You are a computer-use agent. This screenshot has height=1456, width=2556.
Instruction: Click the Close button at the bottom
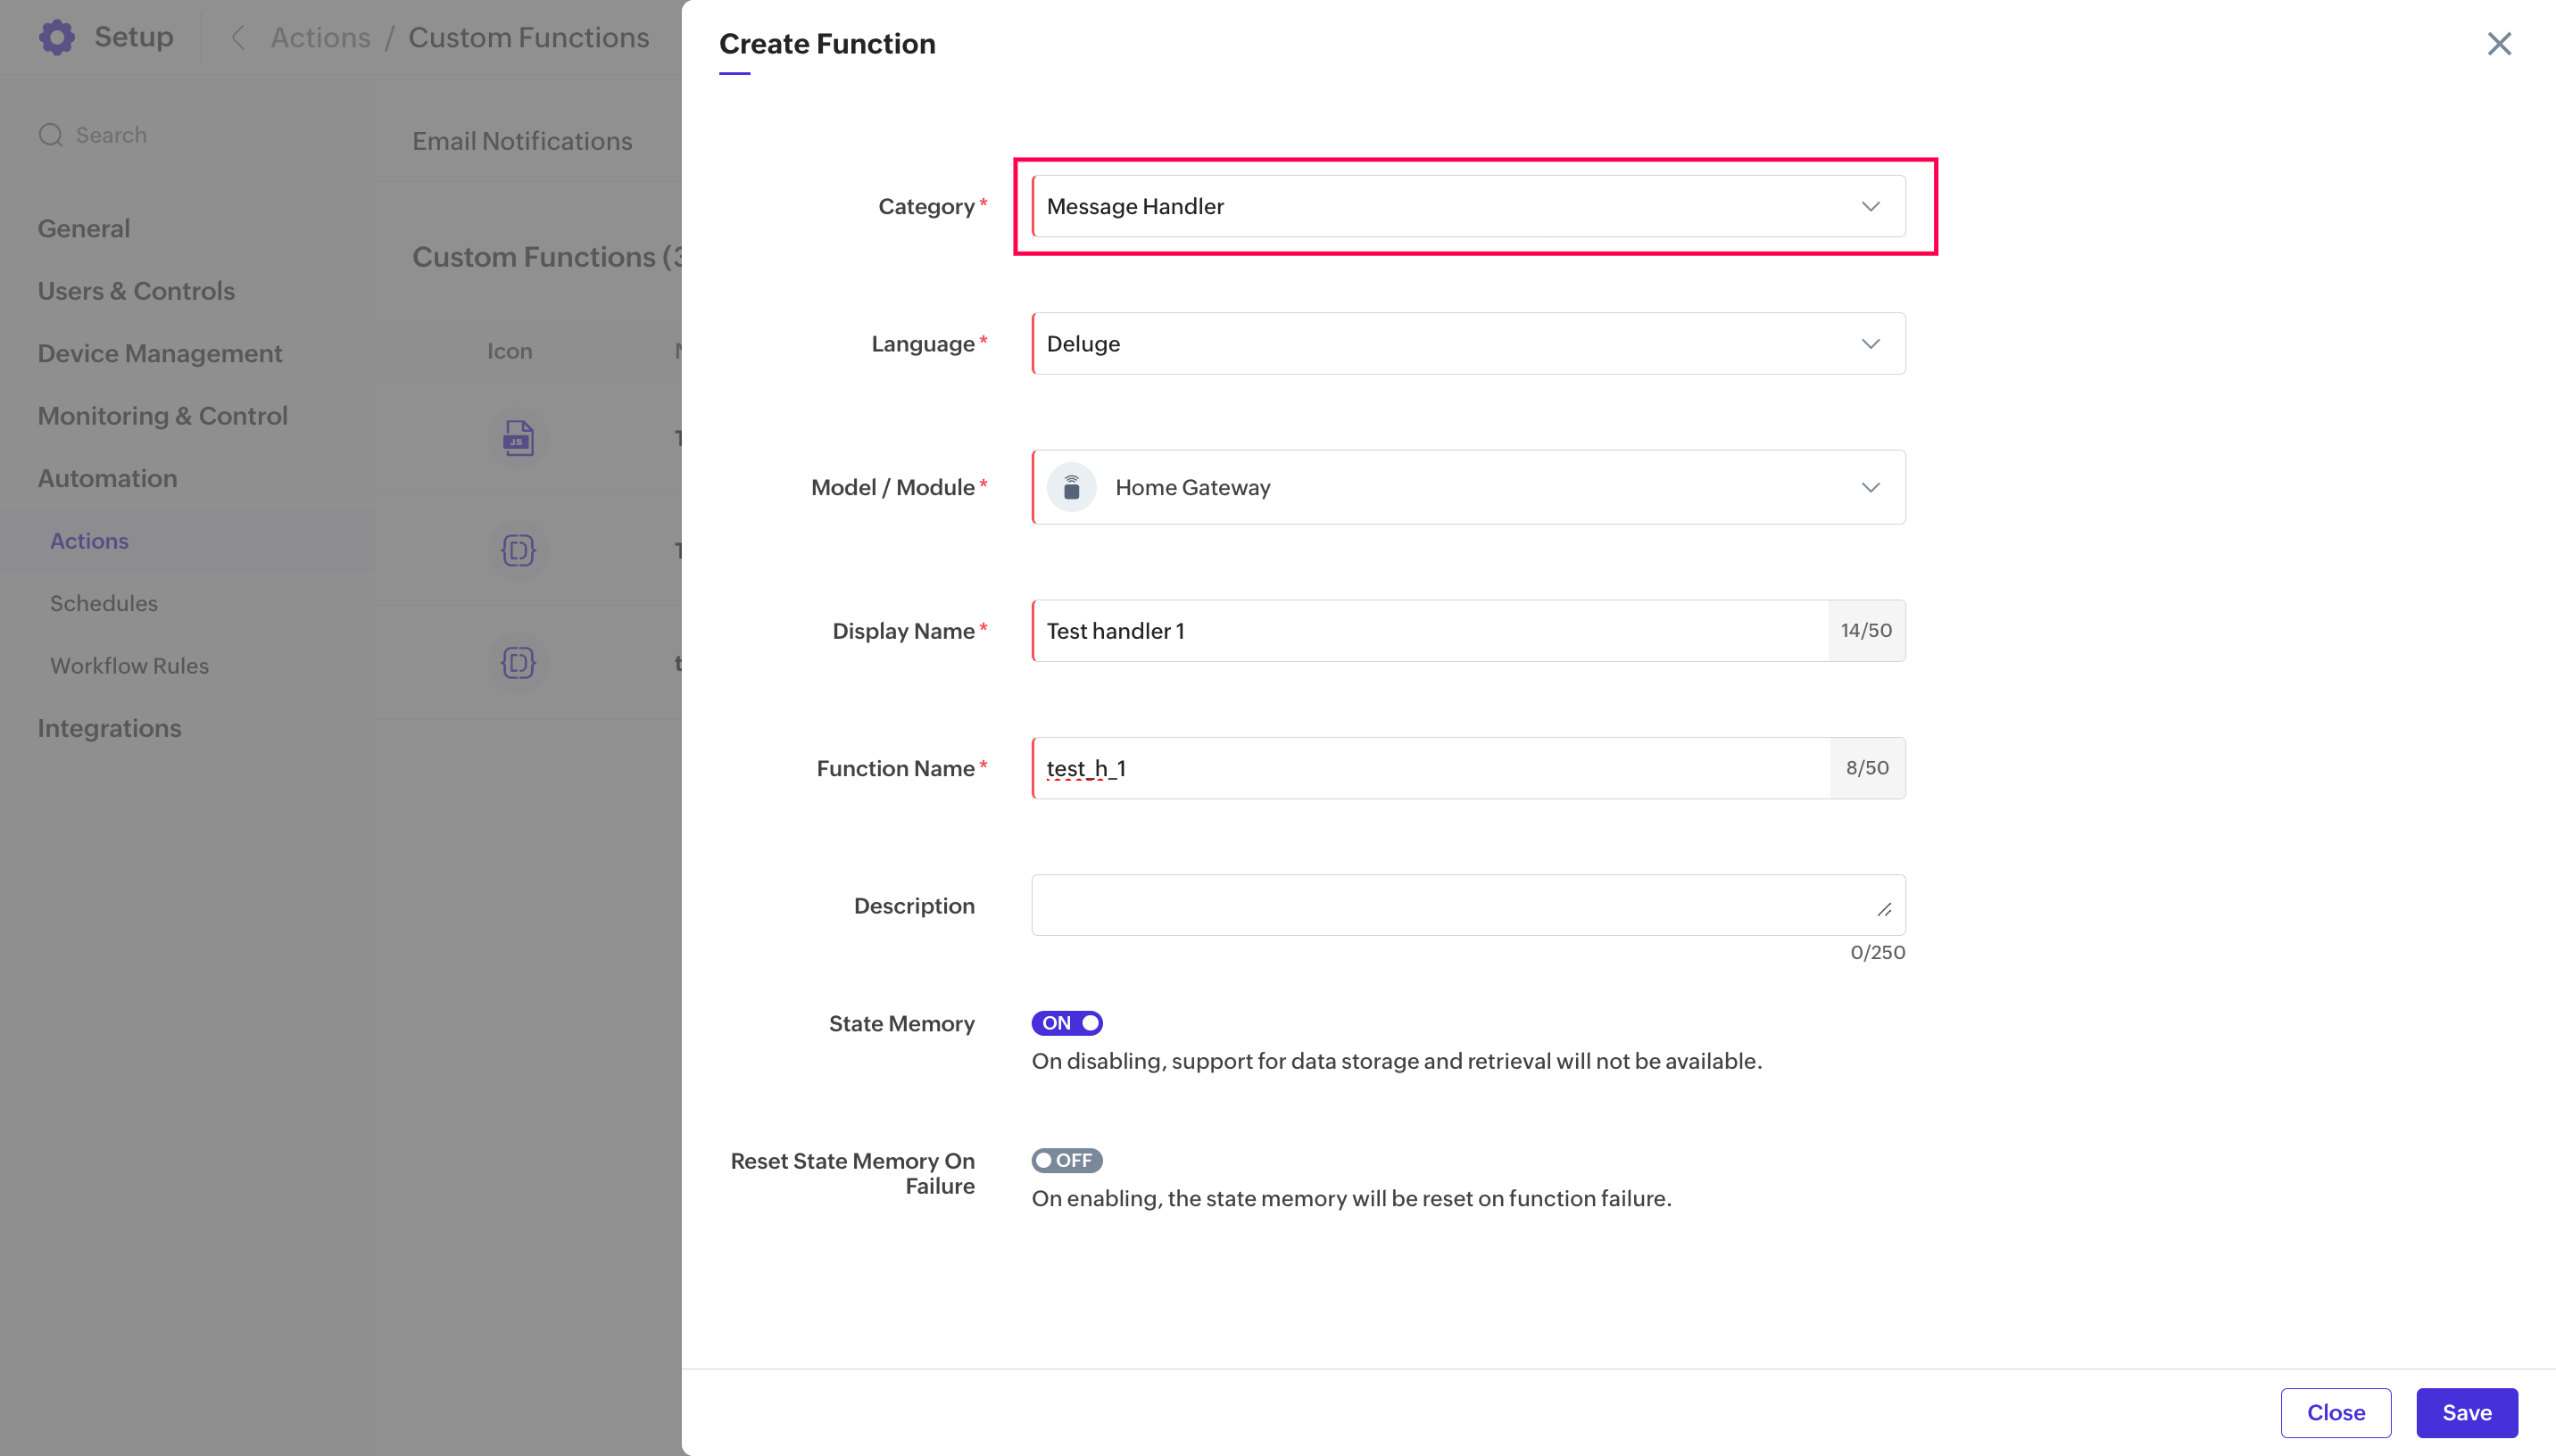(2335, 1412)
